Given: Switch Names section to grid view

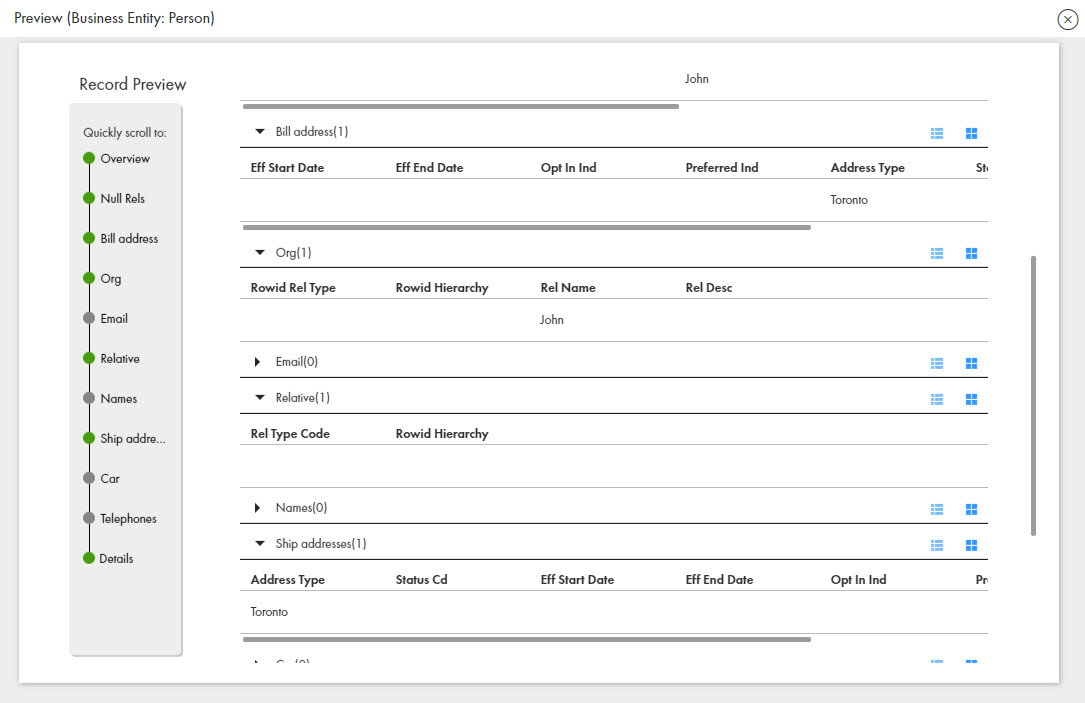Looking at the screenshot, I should (x=972, y=509).
